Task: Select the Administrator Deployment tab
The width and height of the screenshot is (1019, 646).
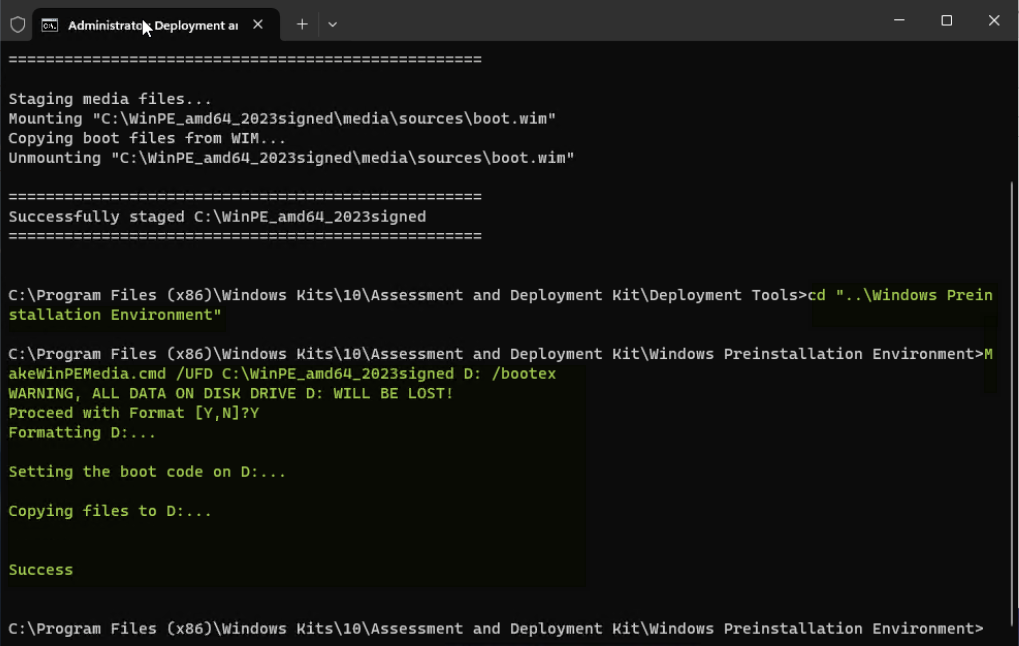Action: [x=152, y=25]
